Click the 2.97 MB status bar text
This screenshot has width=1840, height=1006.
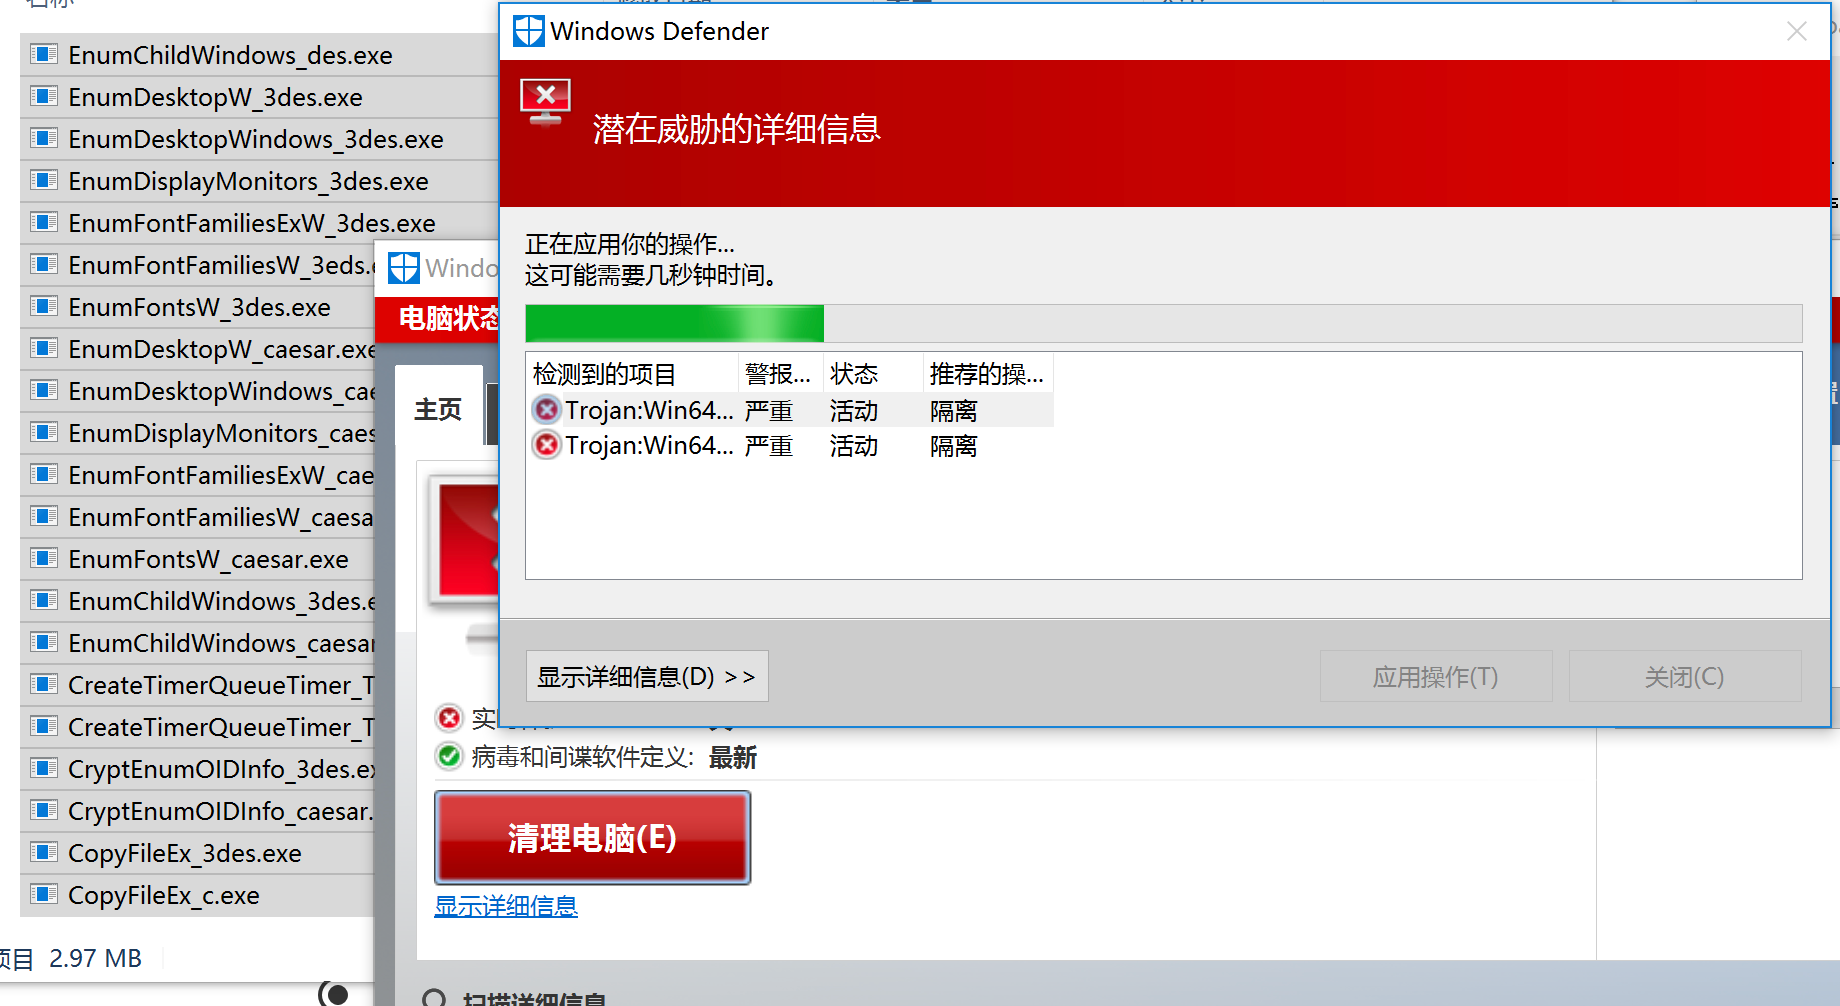click(x=95, y=958)
